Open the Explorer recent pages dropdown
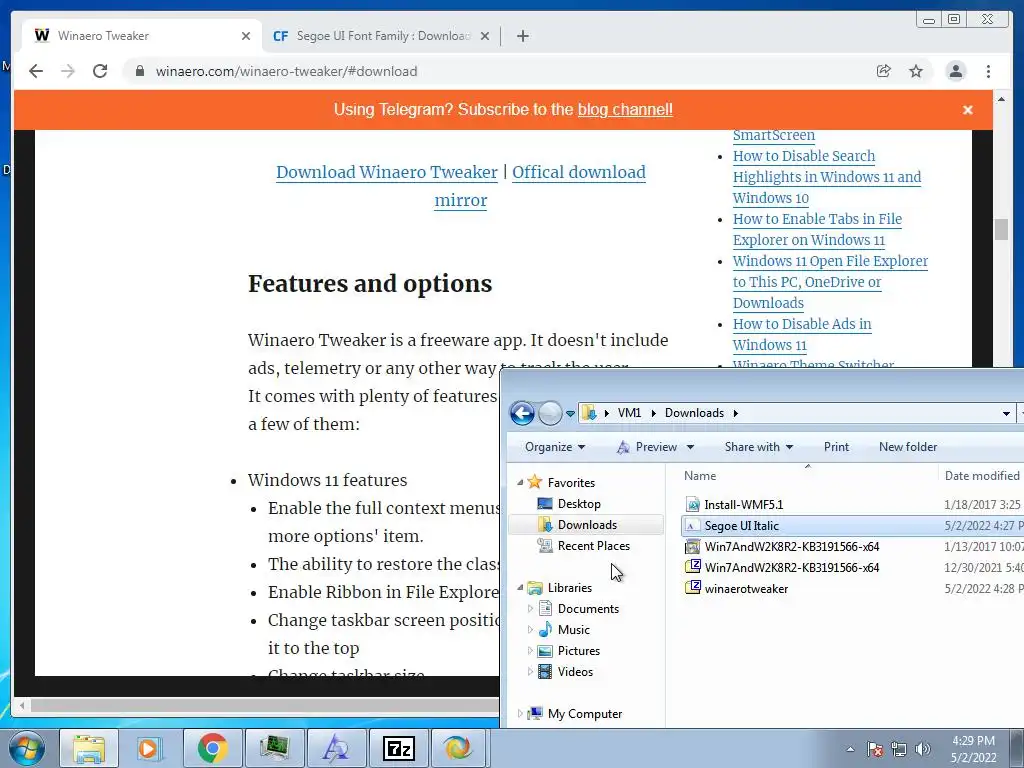Viewport: 1024px width, 768px height. tap(570, 413)
